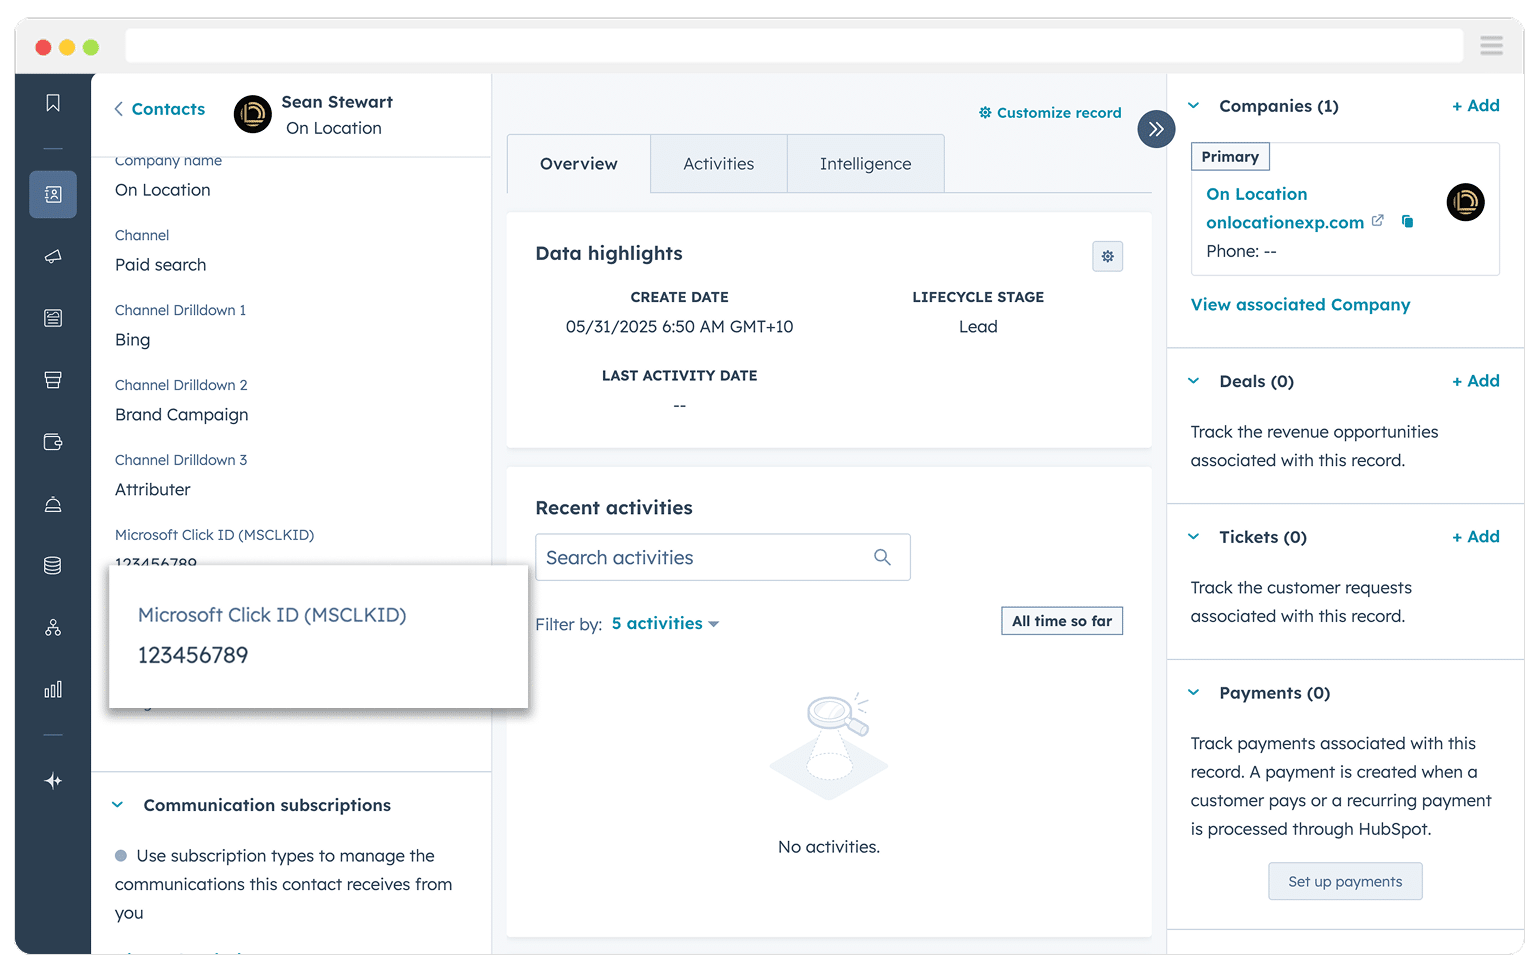Open the automation workflows icon in sidebar
The height and width of the screenshot is (969, 1538).
(53, 628)
